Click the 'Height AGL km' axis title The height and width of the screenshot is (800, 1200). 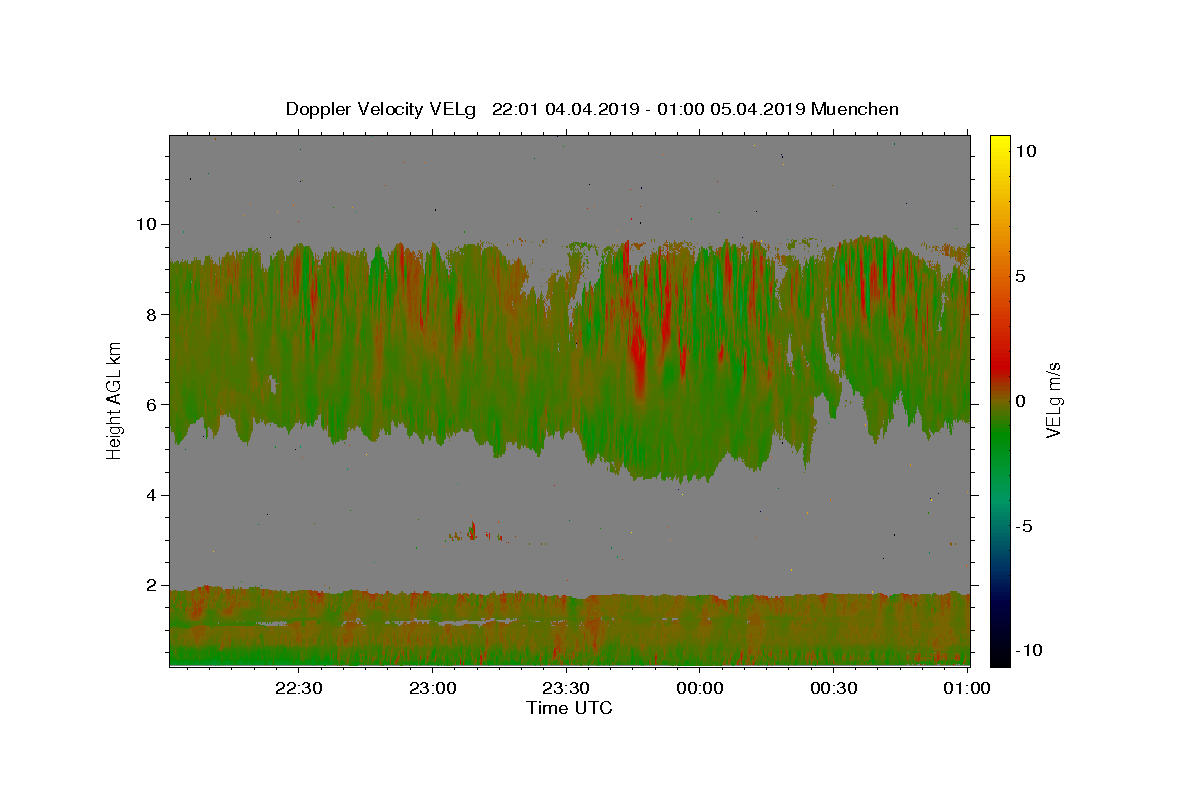(115, 400)
